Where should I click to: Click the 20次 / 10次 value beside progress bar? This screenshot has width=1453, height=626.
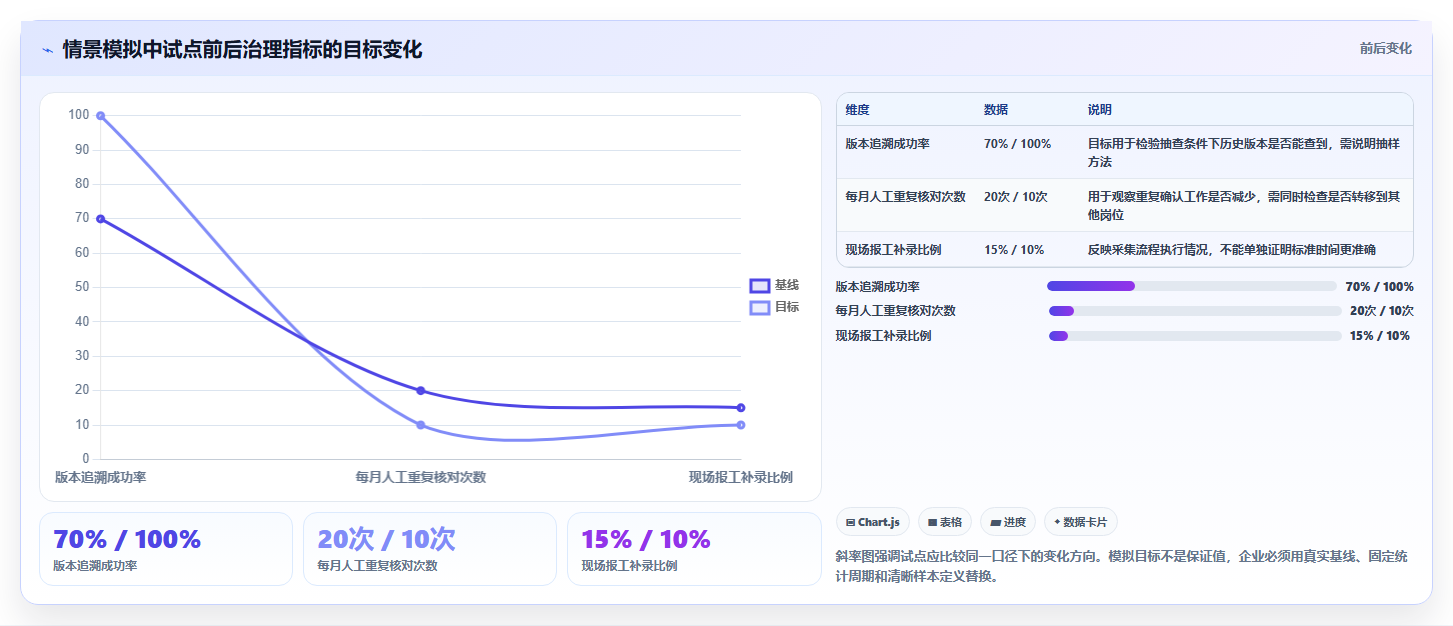point(1382,311)
